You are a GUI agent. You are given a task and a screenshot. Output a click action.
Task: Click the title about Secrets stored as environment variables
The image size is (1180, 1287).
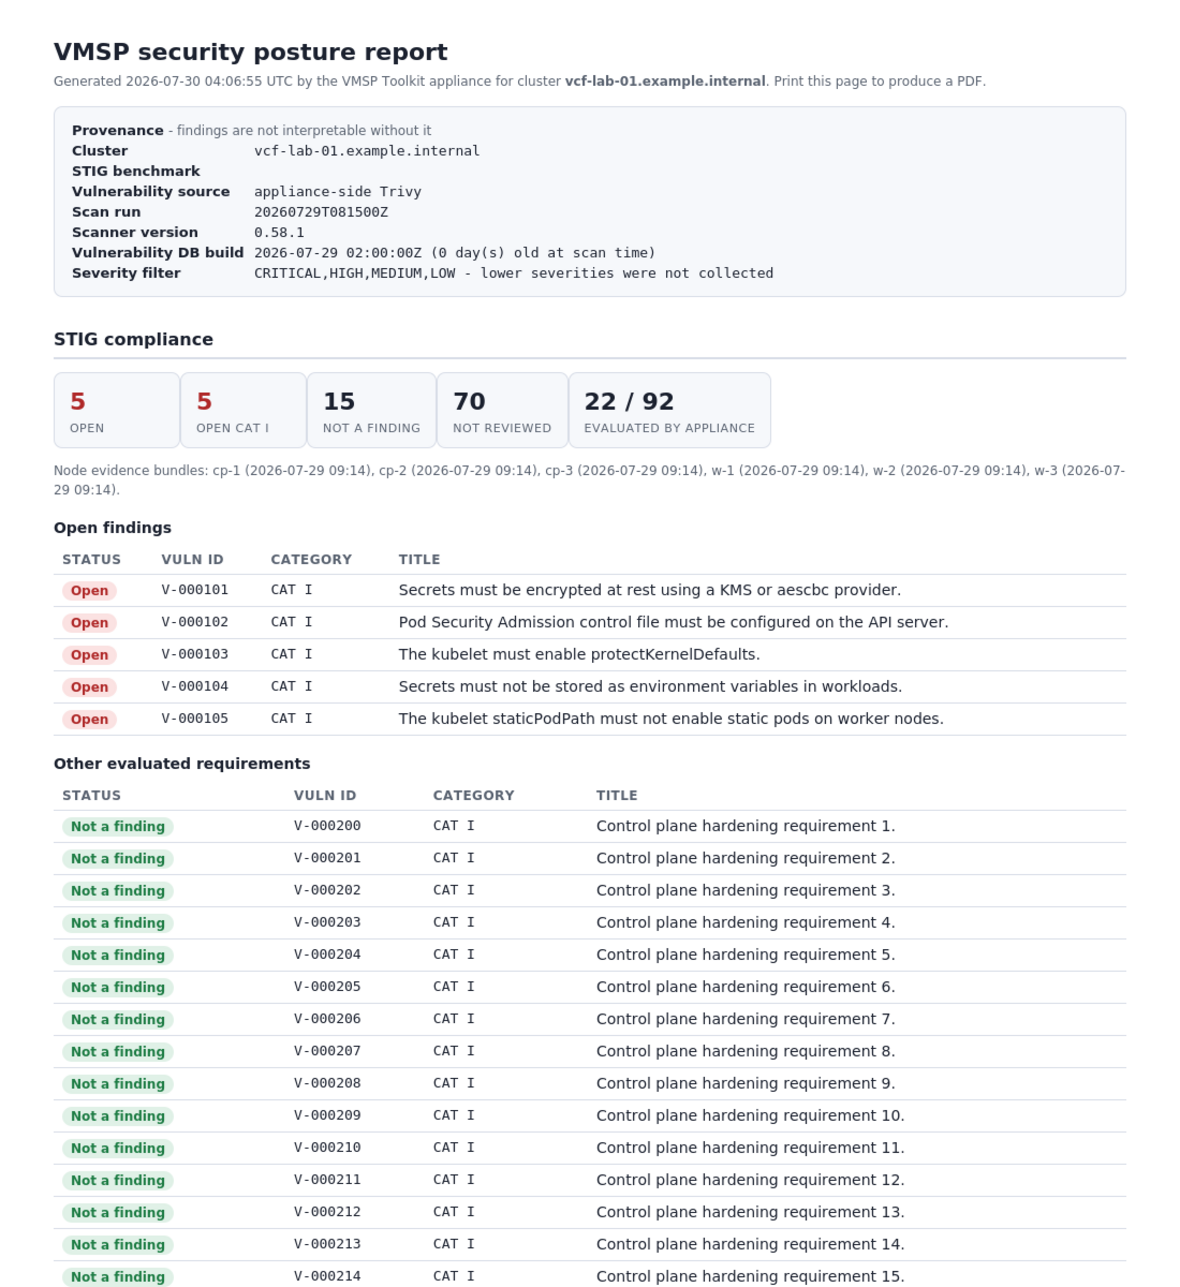(x=650, y=687)
